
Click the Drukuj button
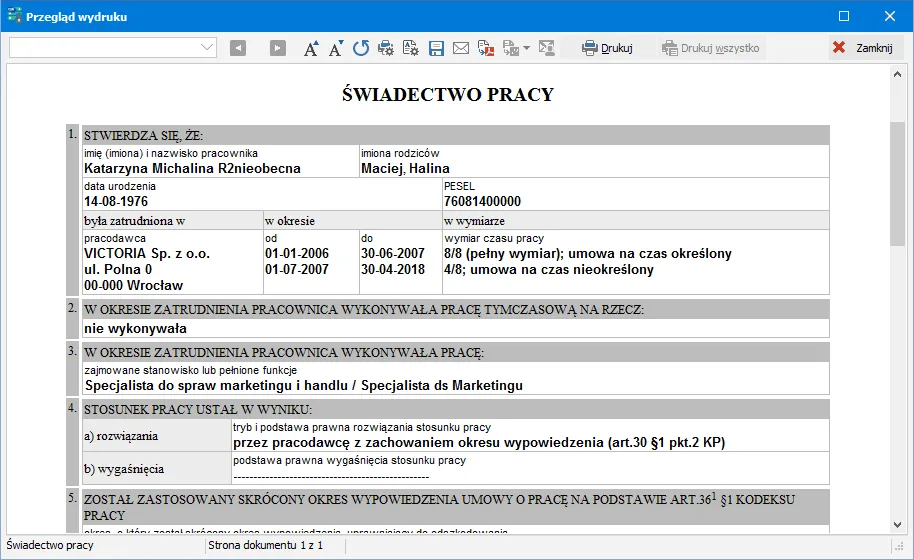607,48
